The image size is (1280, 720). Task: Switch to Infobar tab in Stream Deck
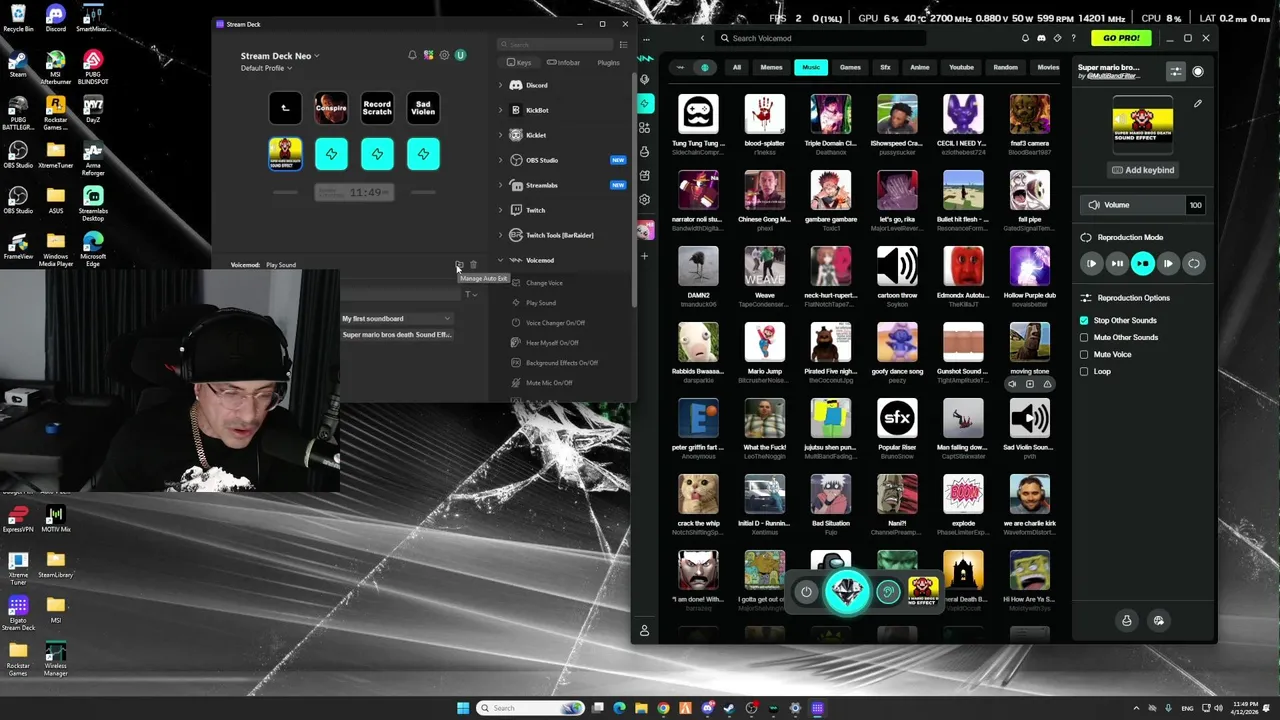[x=563, y=63]
